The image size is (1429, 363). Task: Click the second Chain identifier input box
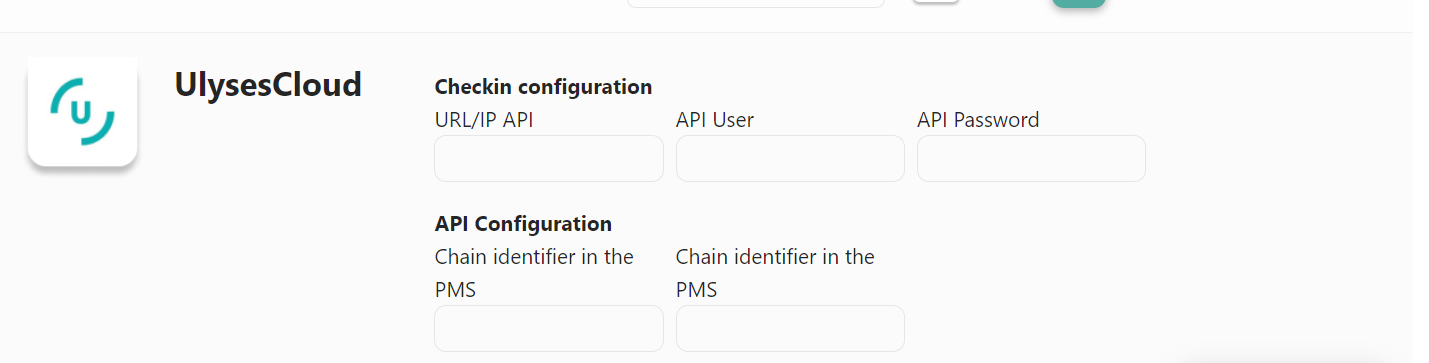790,328
